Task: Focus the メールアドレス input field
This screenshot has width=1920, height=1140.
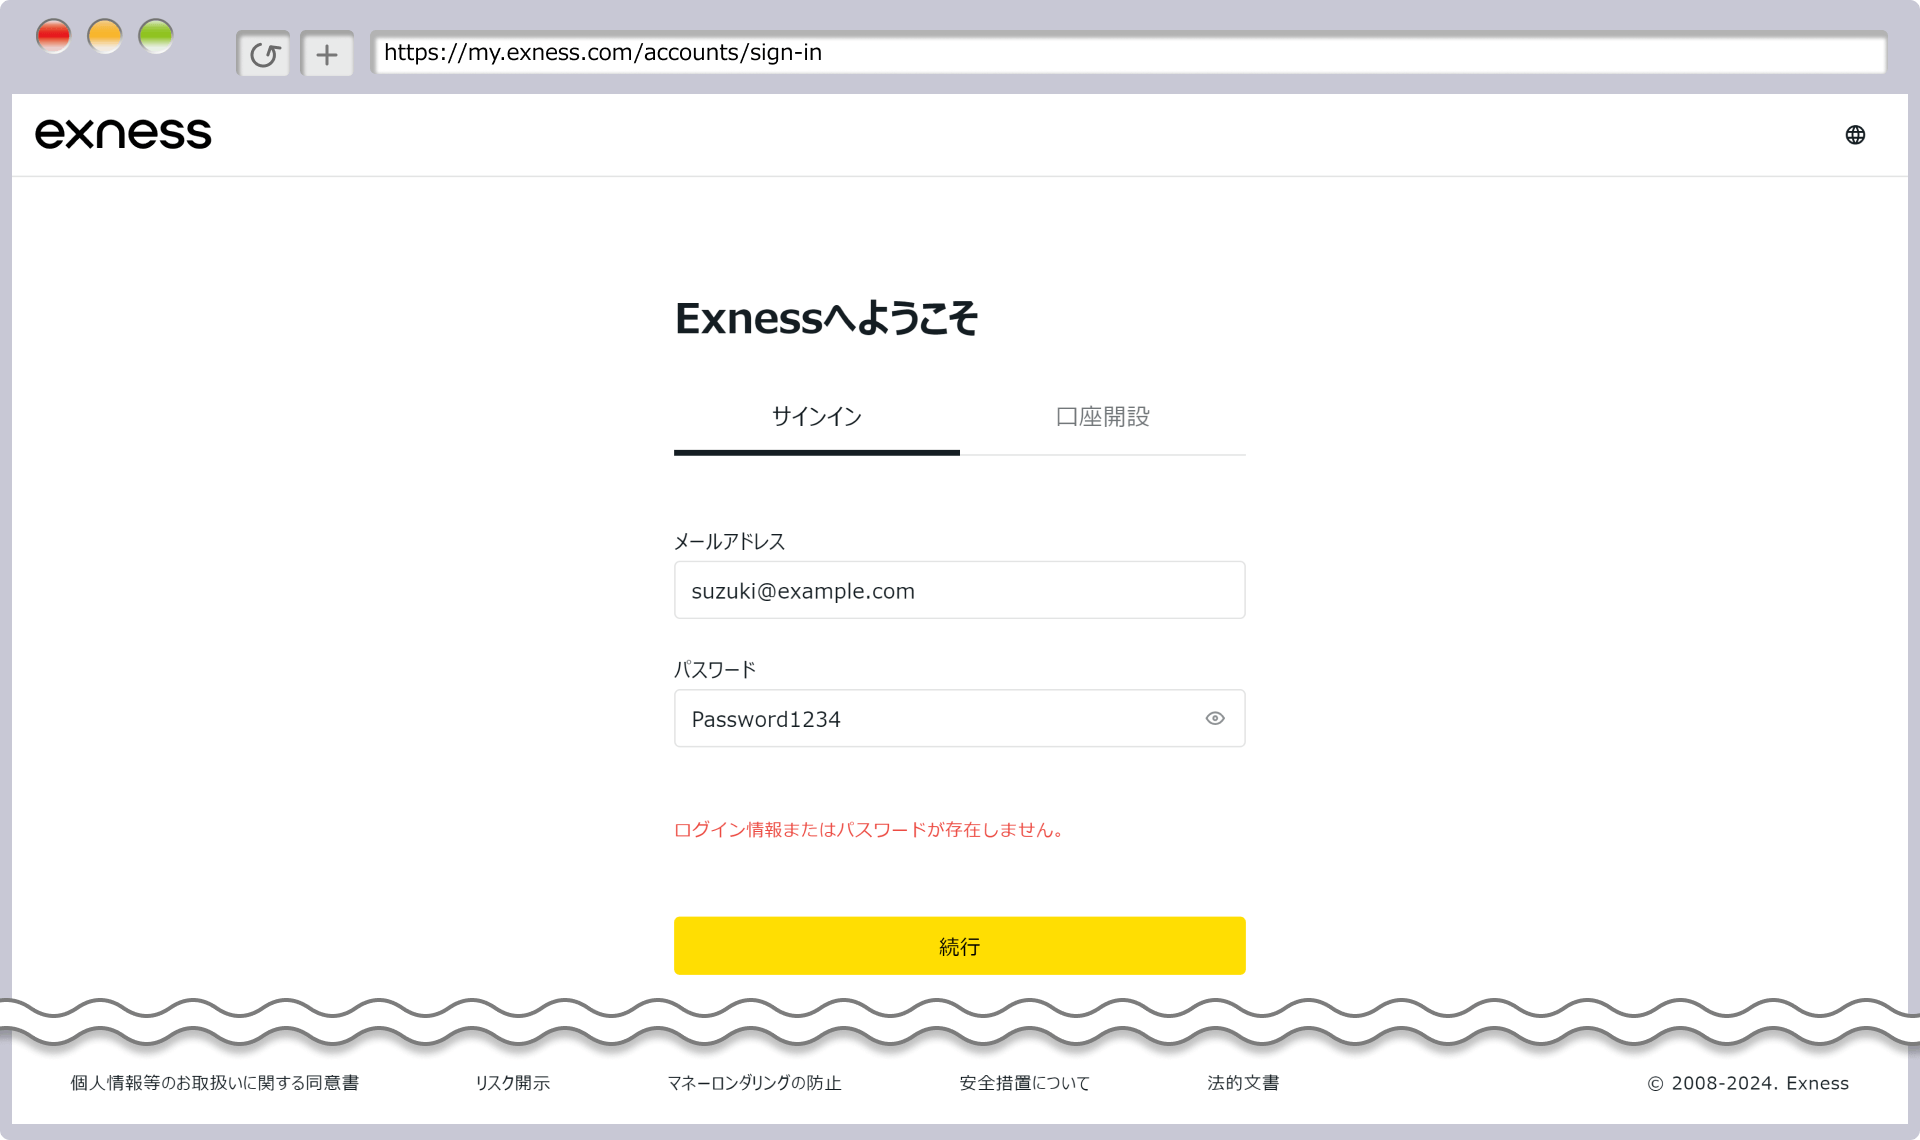Action: [x=959, y=590]
